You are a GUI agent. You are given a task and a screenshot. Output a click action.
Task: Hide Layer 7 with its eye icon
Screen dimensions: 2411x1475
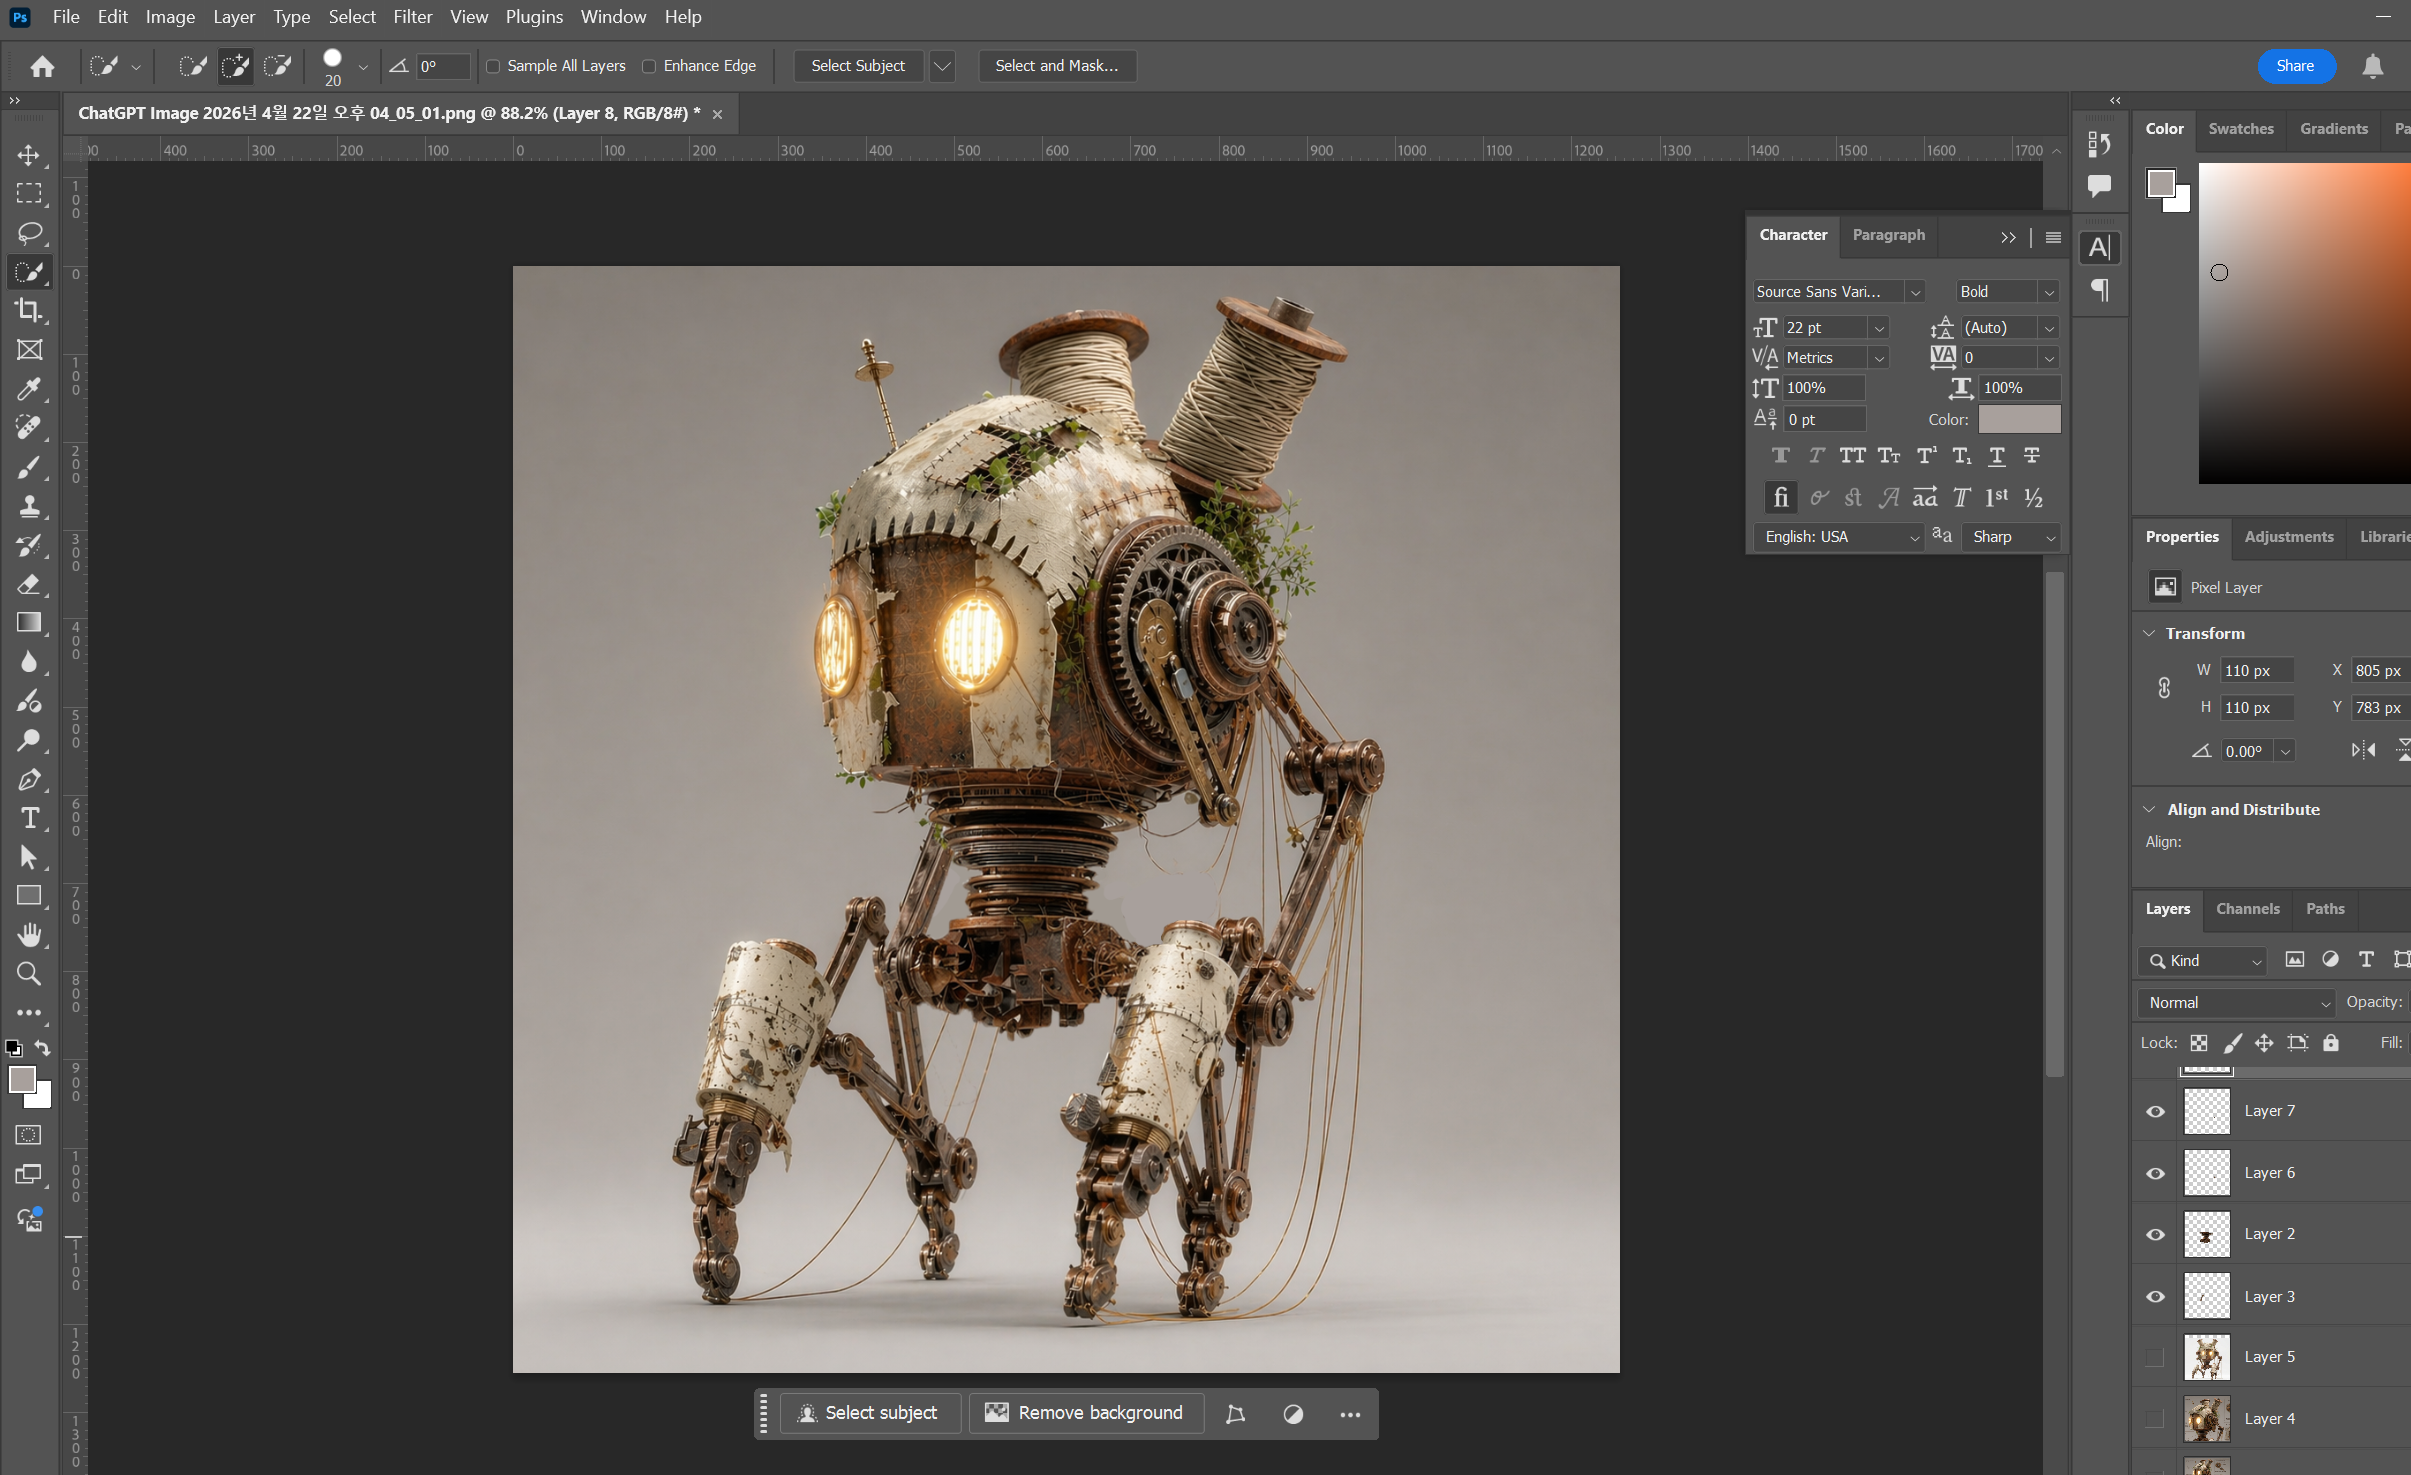click(2155, 1111)
